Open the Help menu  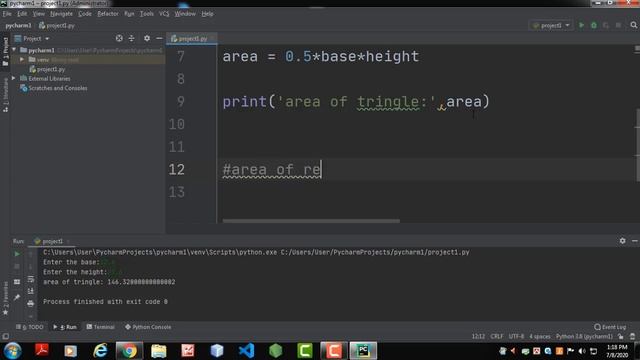207,14
